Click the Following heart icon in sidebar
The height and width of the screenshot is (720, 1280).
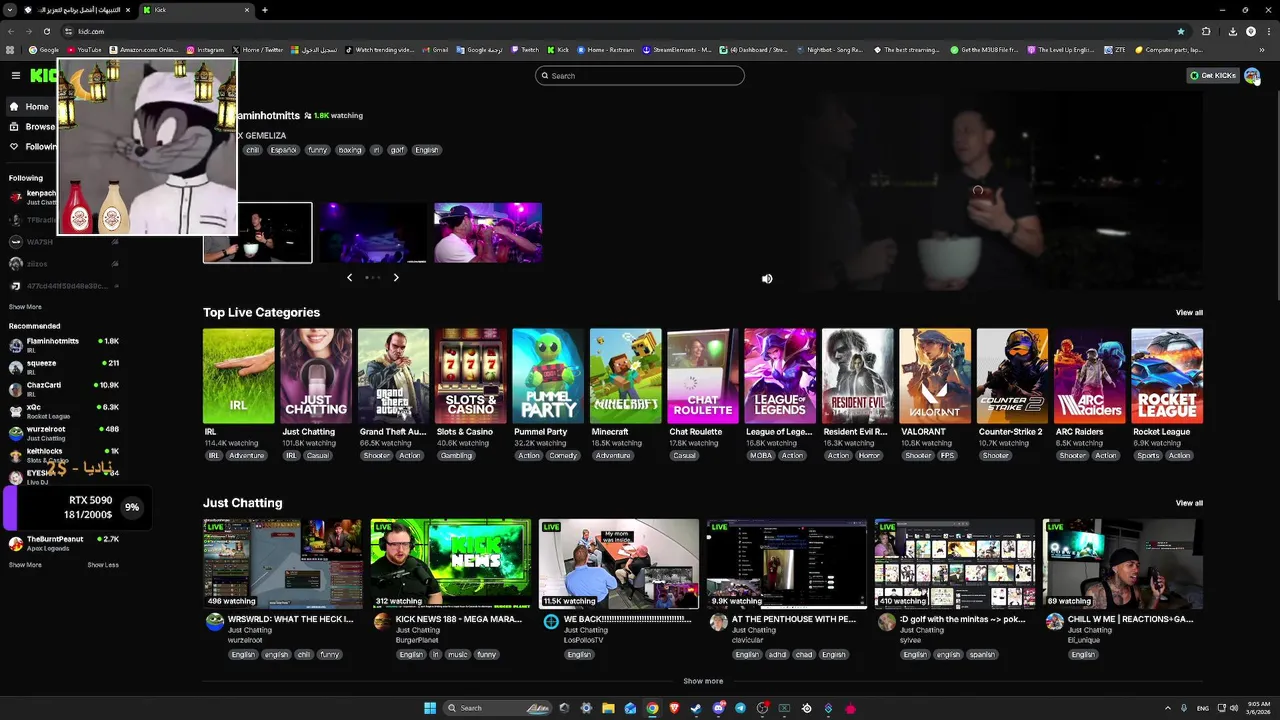coord(14,147)
